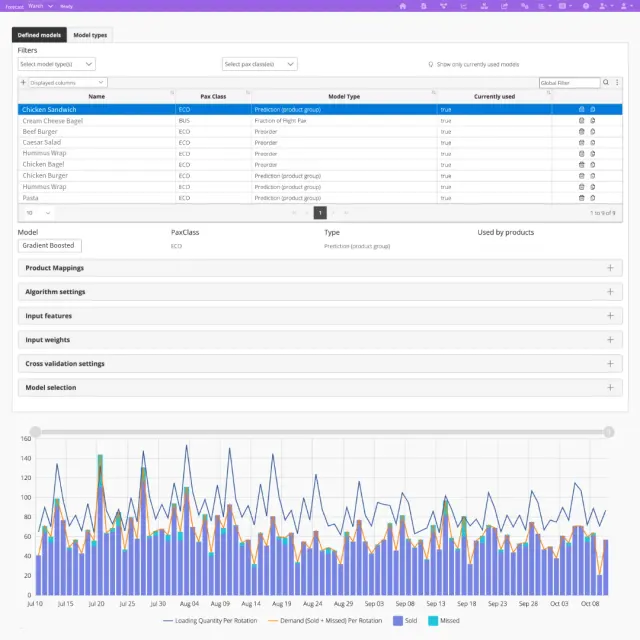Expand the Algorithm settings section

[320, 291]
